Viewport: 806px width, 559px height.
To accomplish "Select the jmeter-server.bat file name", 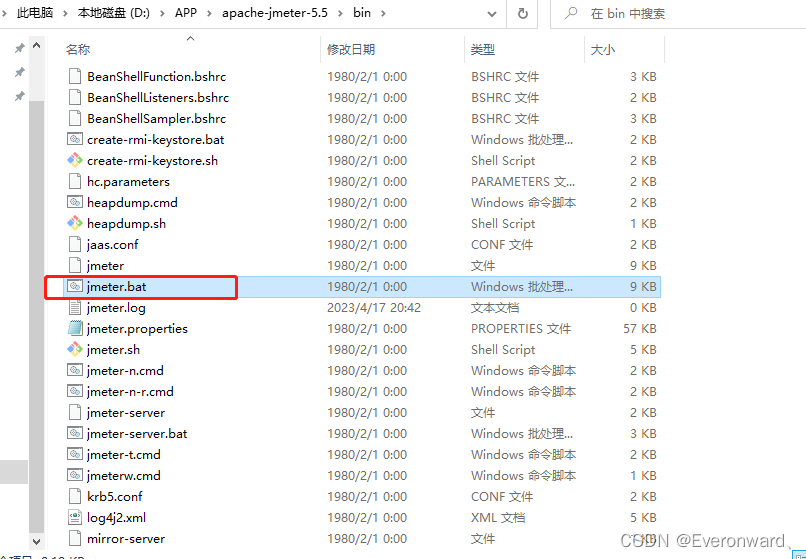I will pyautogui.click(x=137, y=434).
